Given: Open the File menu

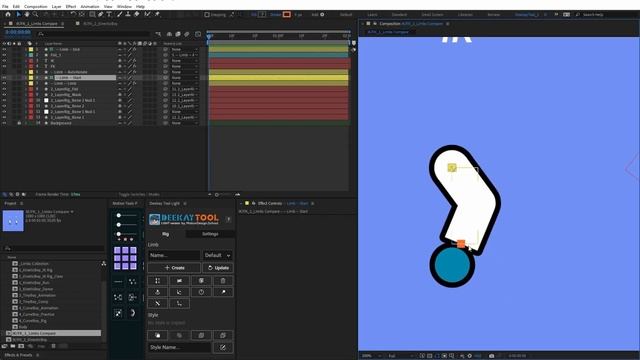Looking at the screenshot, I should tap(5, 7).
